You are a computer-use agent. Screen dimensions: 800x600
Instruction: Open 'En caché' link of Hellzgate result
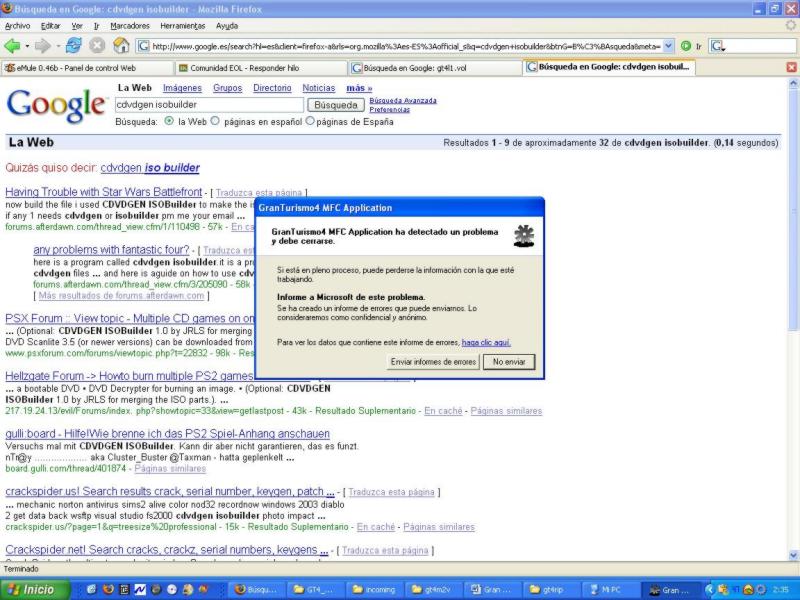pyautogui.click(x=443, y=411)
